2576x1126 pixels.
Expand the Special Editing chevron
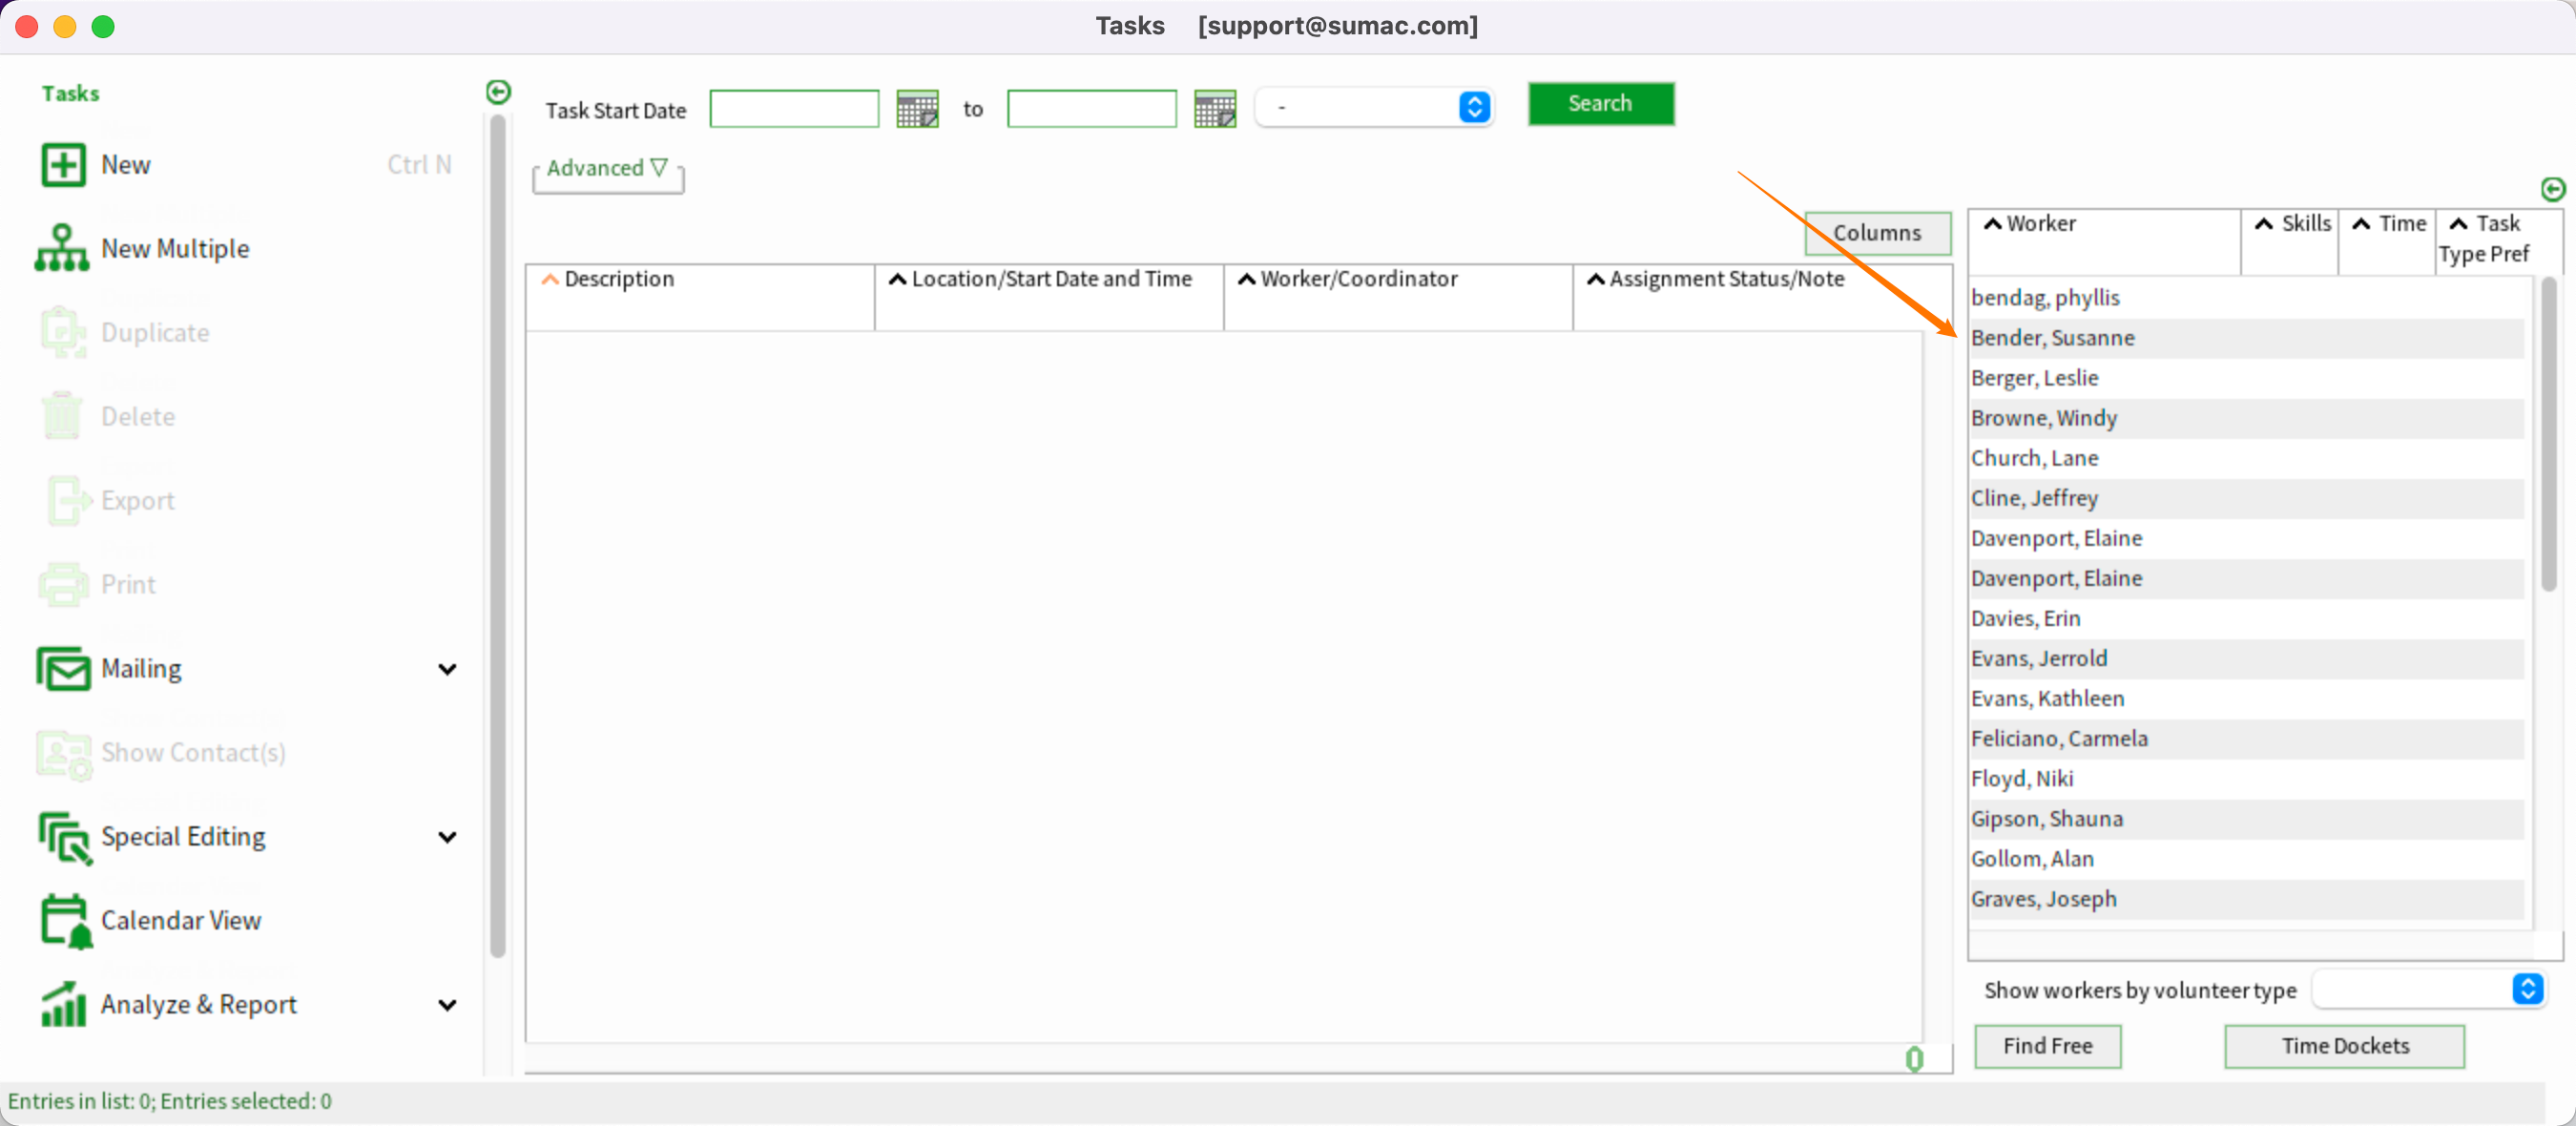(447, 837)
